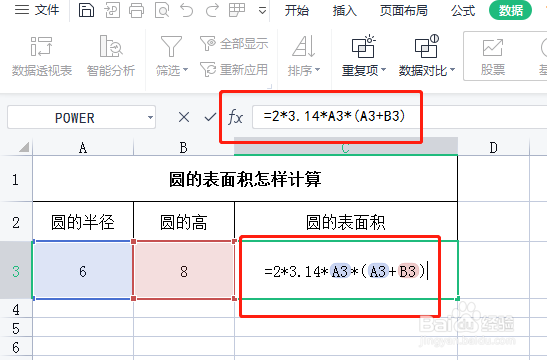Click the 重复项 duplicates icon

[x=364, y=46]
